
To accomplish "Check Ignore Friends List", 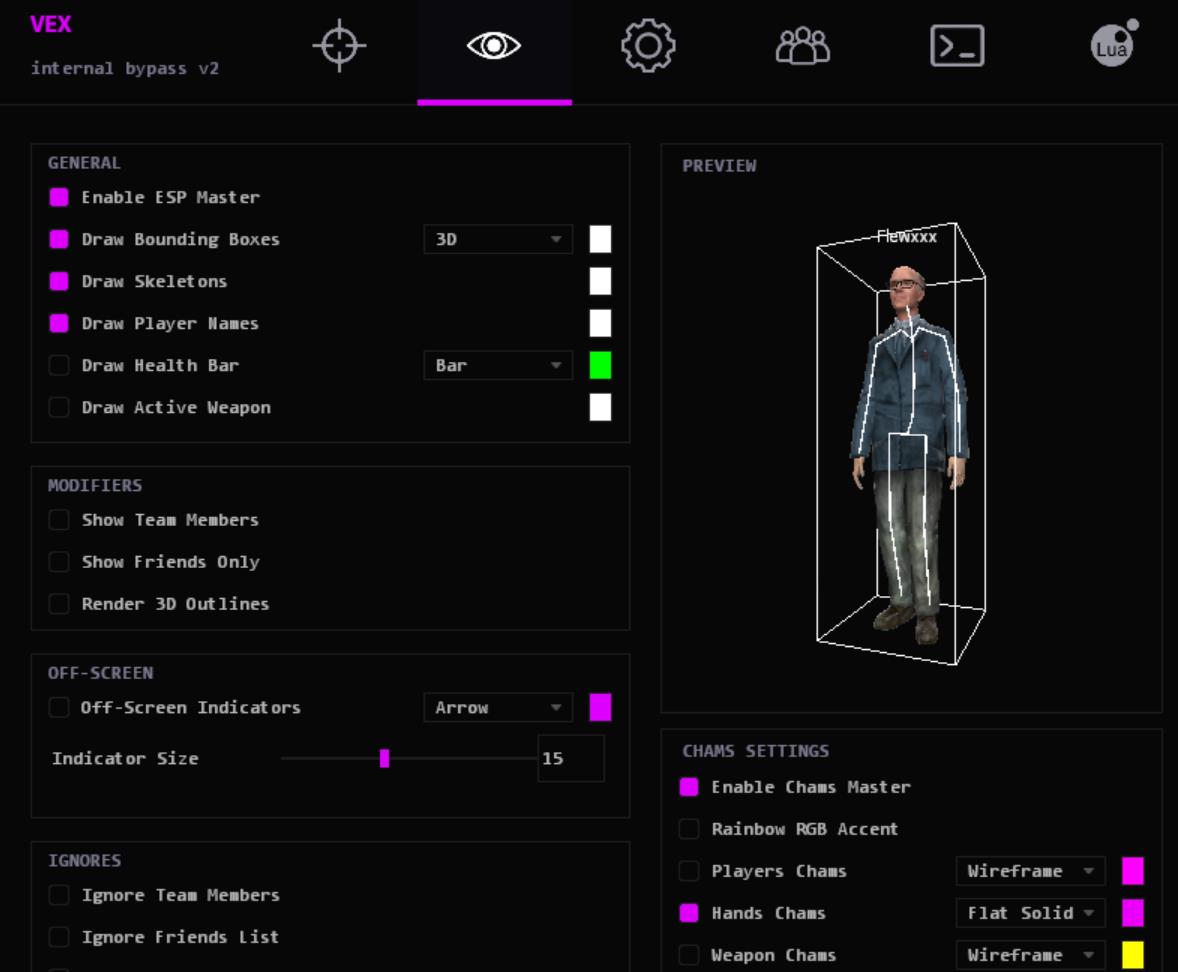I will pyautogui.click(x=59, y=937).
